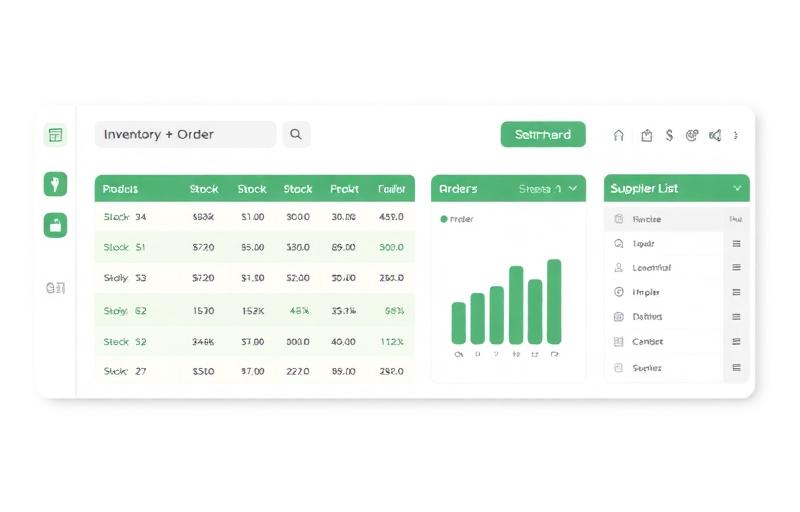
Task: Click the $510 value cell
Action: (x=203, y=371)
